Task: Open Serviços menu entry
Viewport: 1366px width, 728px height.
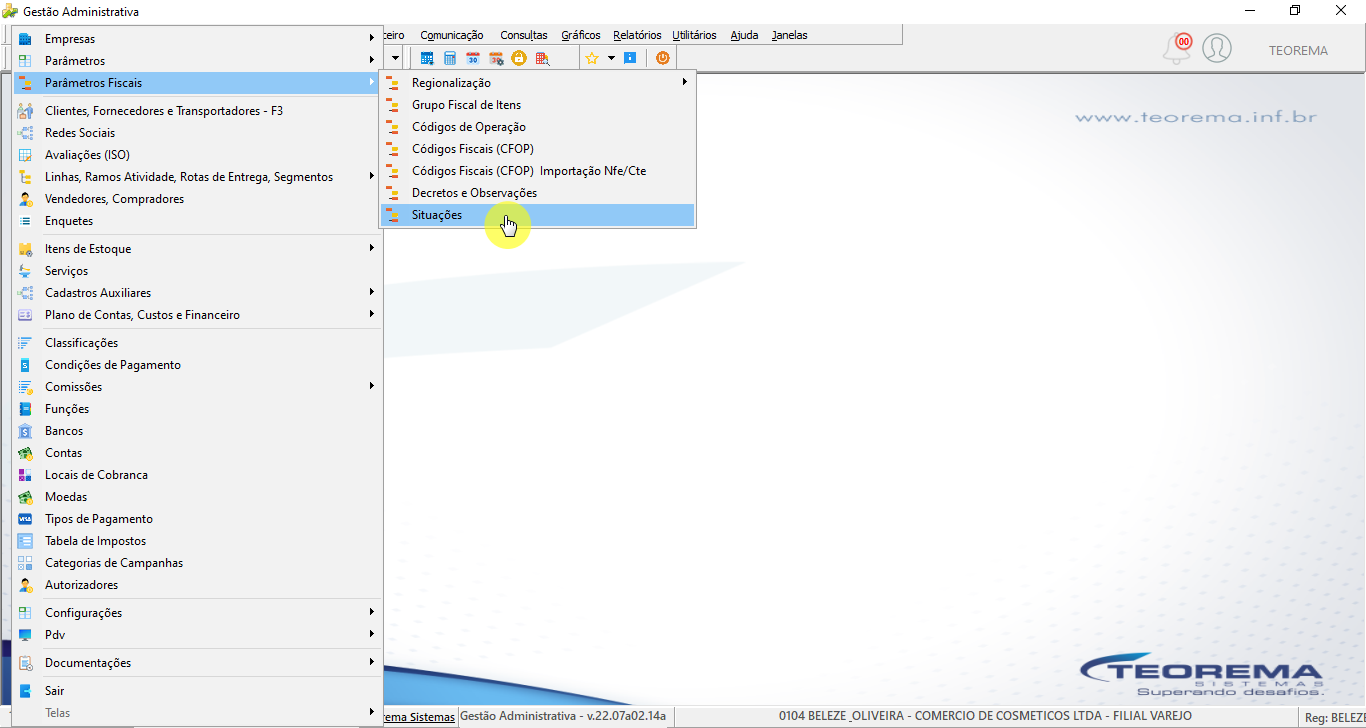Action: (x=198, y=271)
